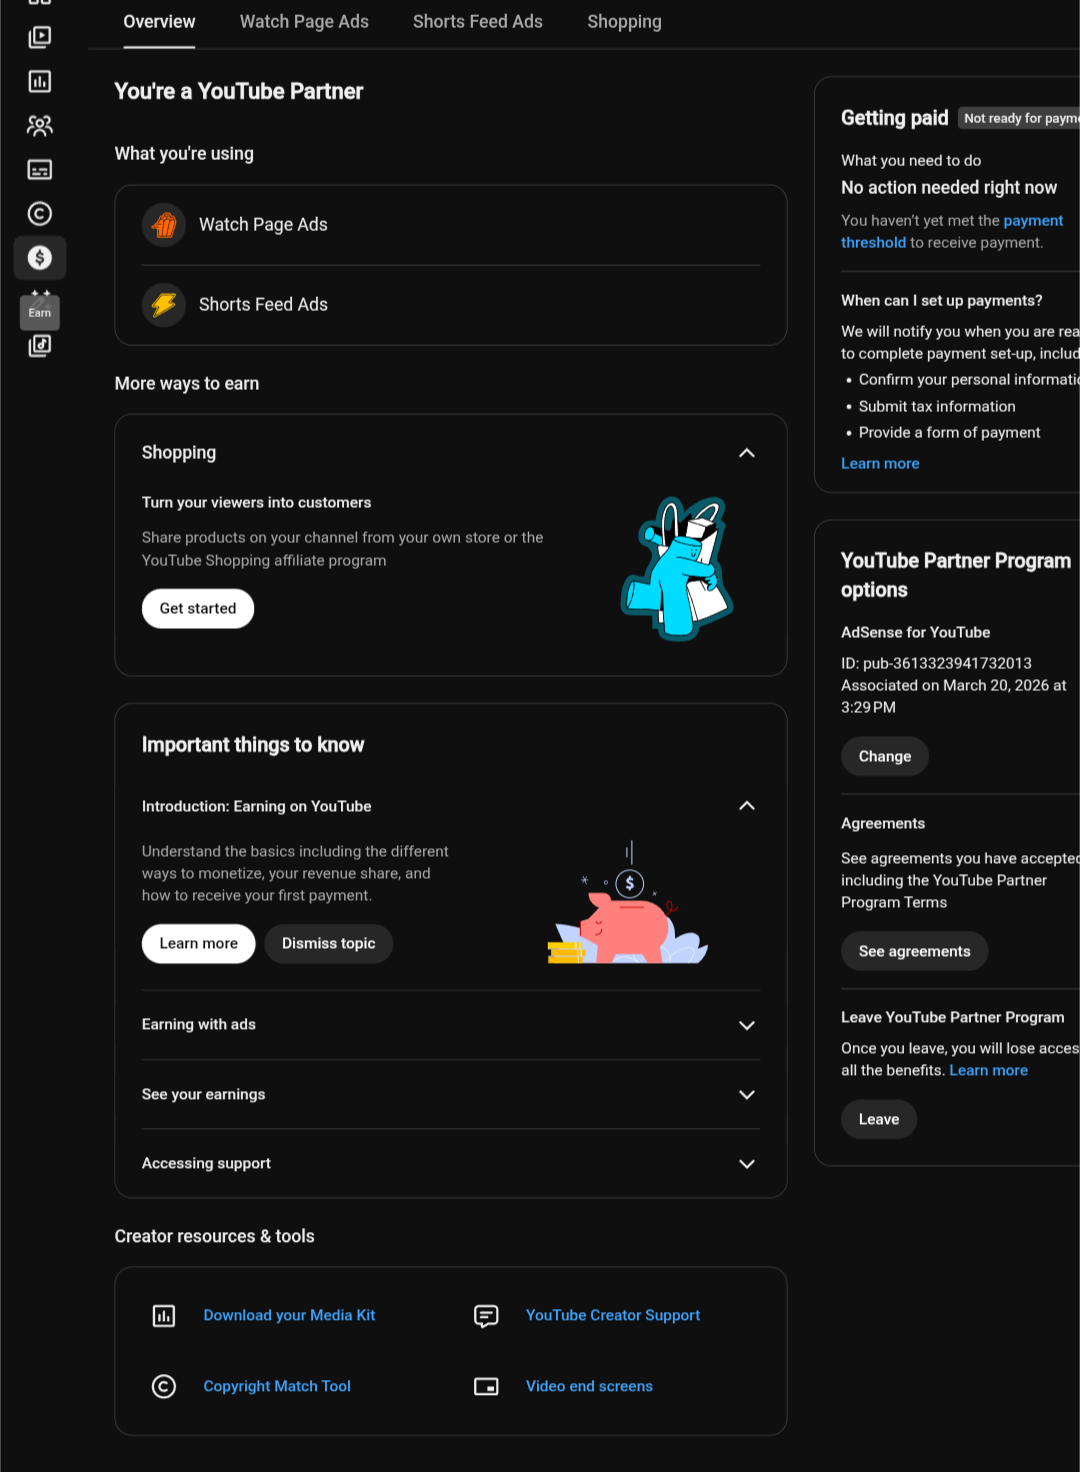The height and width of the screenshot is (1472, 1080).
Task: Click the Shorts Feed Ads lightning icon
Action: pyautogui.click(x=164, y=304)
